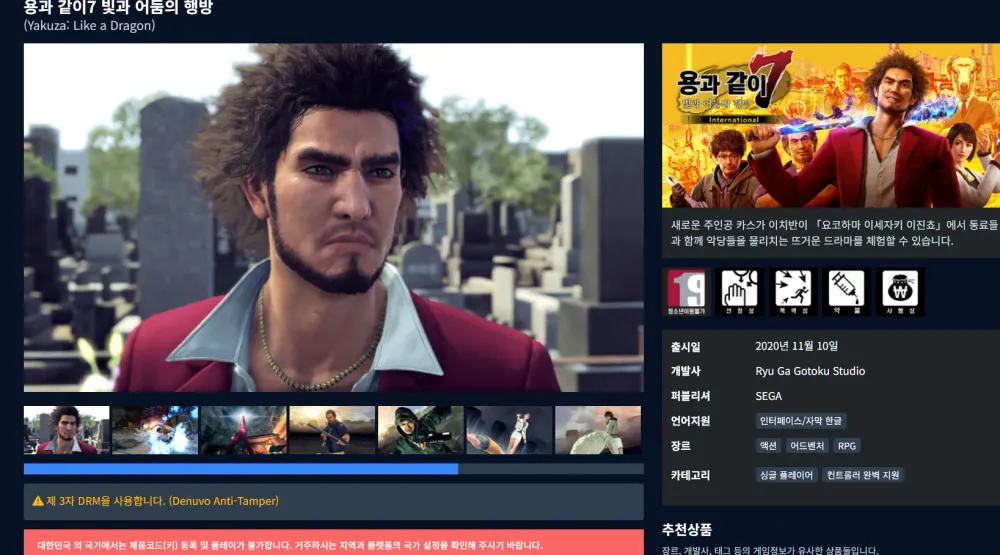Click the 추천상품 section heading
The height and width of the screenshot is (555, 1000).
point(687,529)
